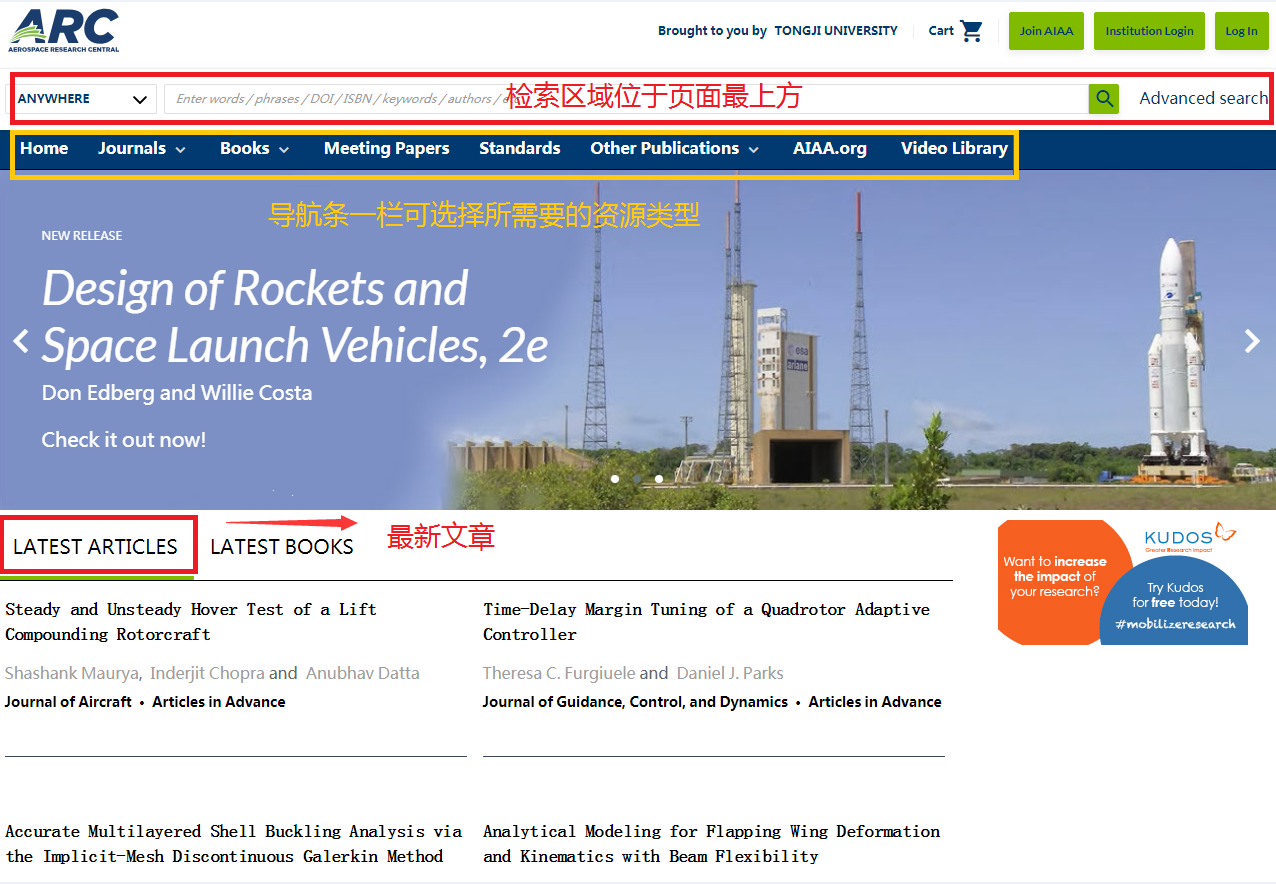Viewport: 1276px width, 884px height.
Task: Advance to next carousel slide arrow
Action: [x=1252, y=341]
